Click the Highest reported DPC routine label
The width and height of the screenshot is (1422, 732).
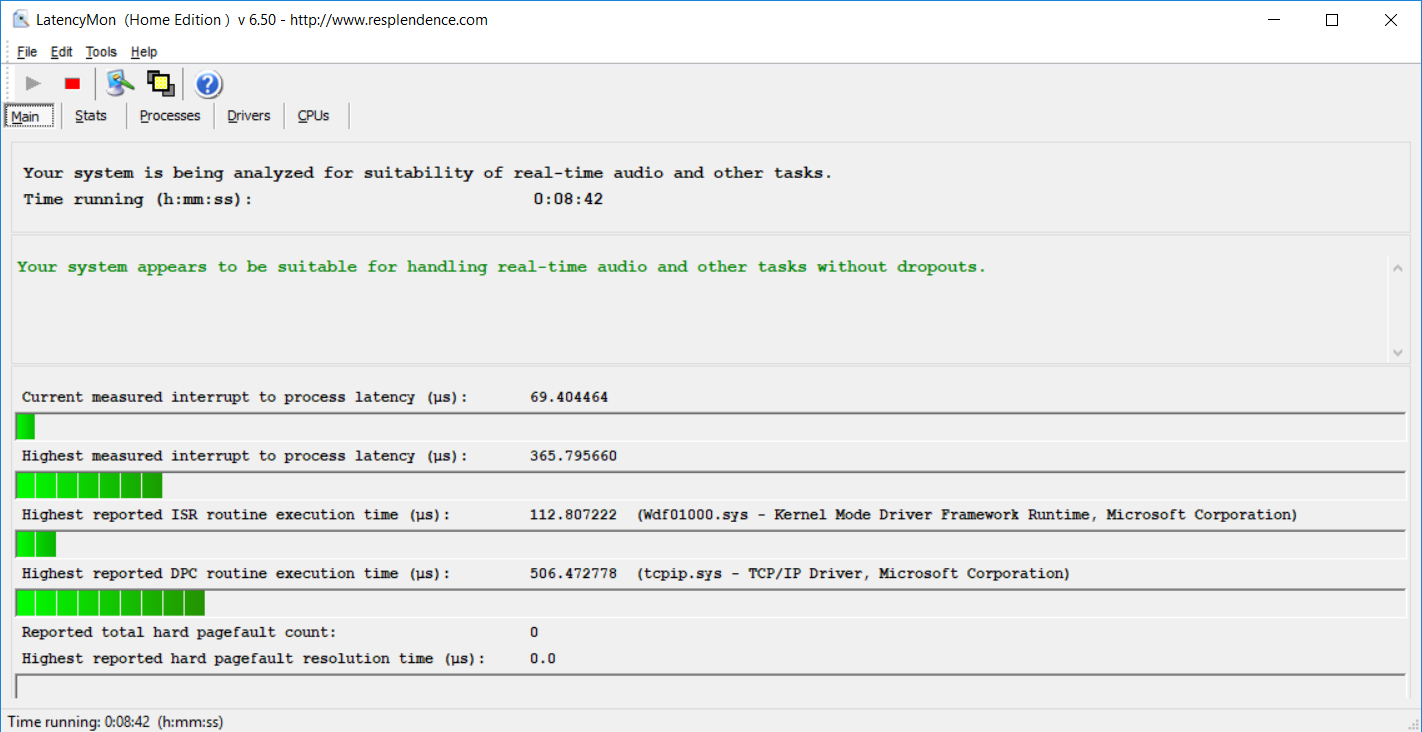pyautogui.click(x=236, y=574)
